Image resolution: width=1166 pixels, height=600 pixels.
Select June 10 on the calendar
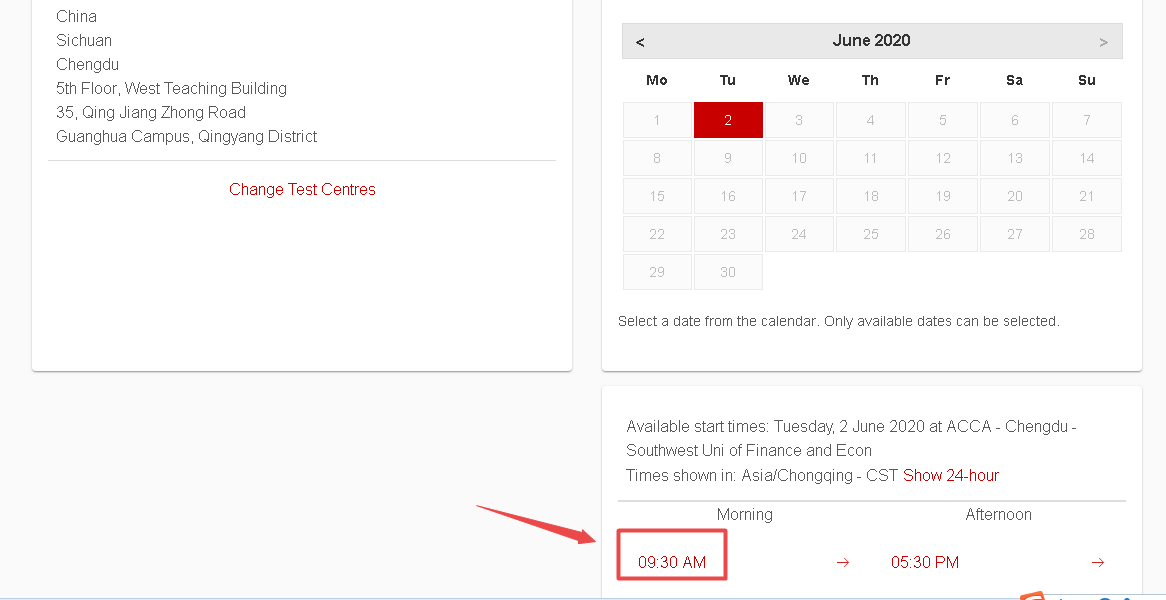(799, 158)
